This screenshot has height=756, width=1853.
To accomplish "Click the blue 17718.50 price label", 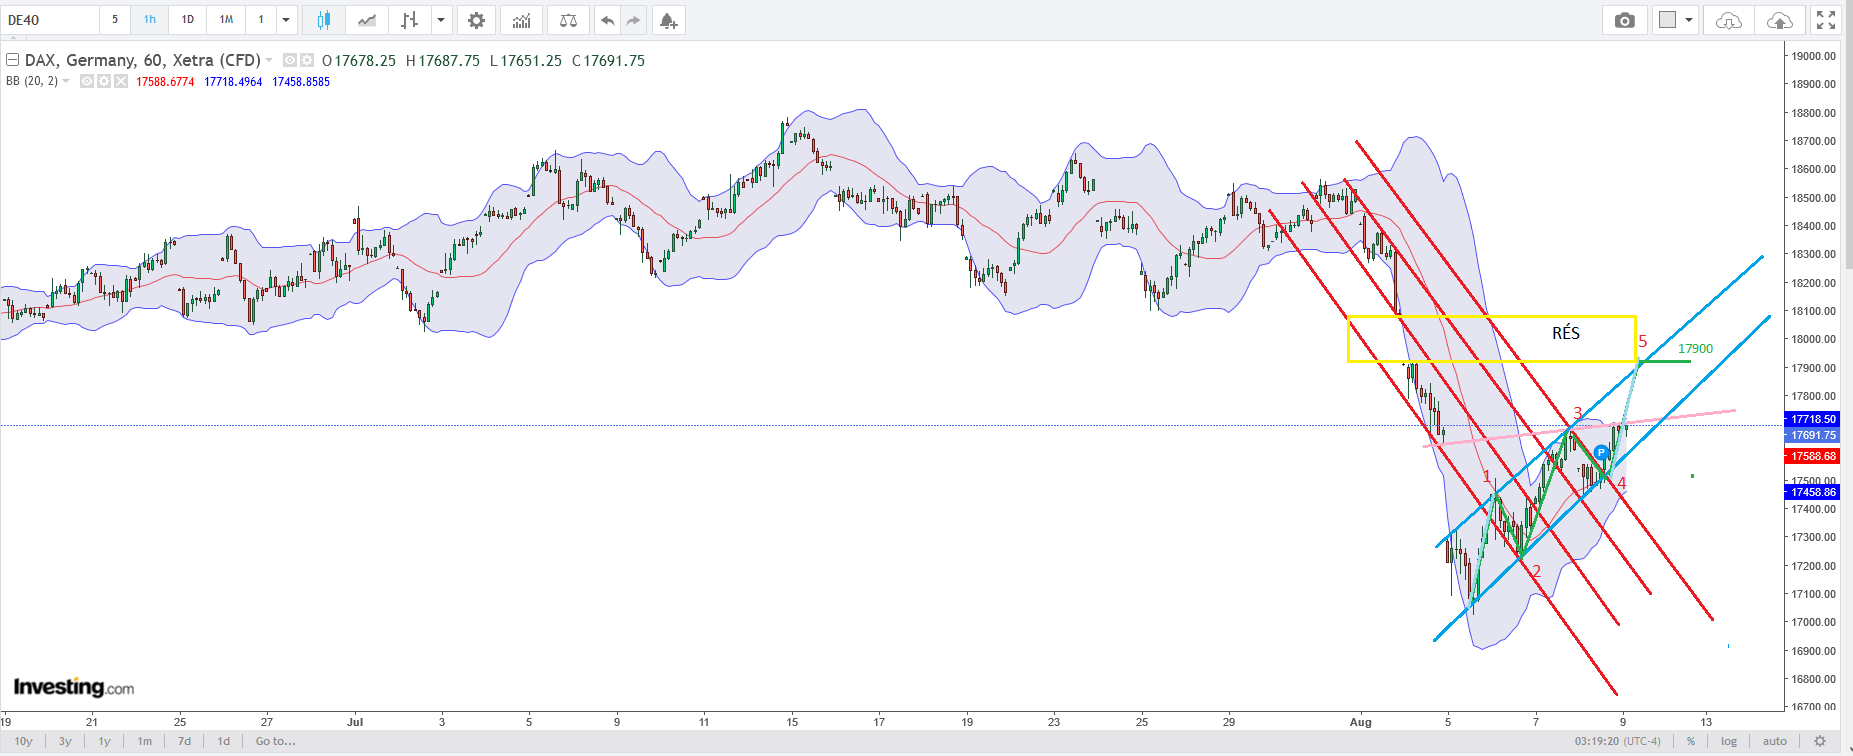I will pyautogui.click(x=1813, y=419).
